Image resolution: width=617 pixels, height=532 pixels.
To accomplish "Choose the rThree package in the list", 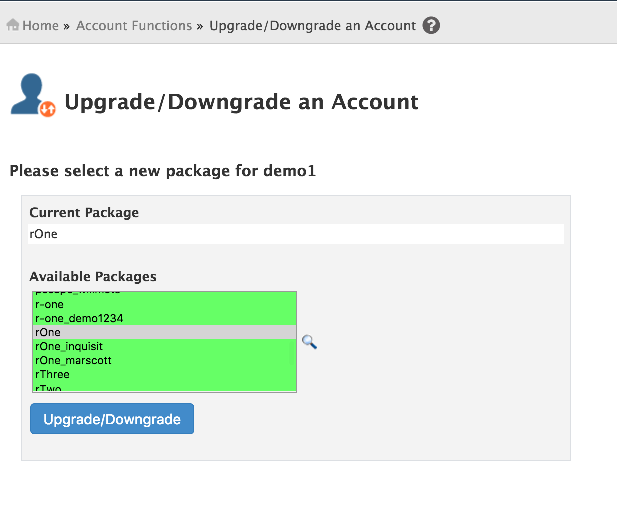I will tap(54, 374).
